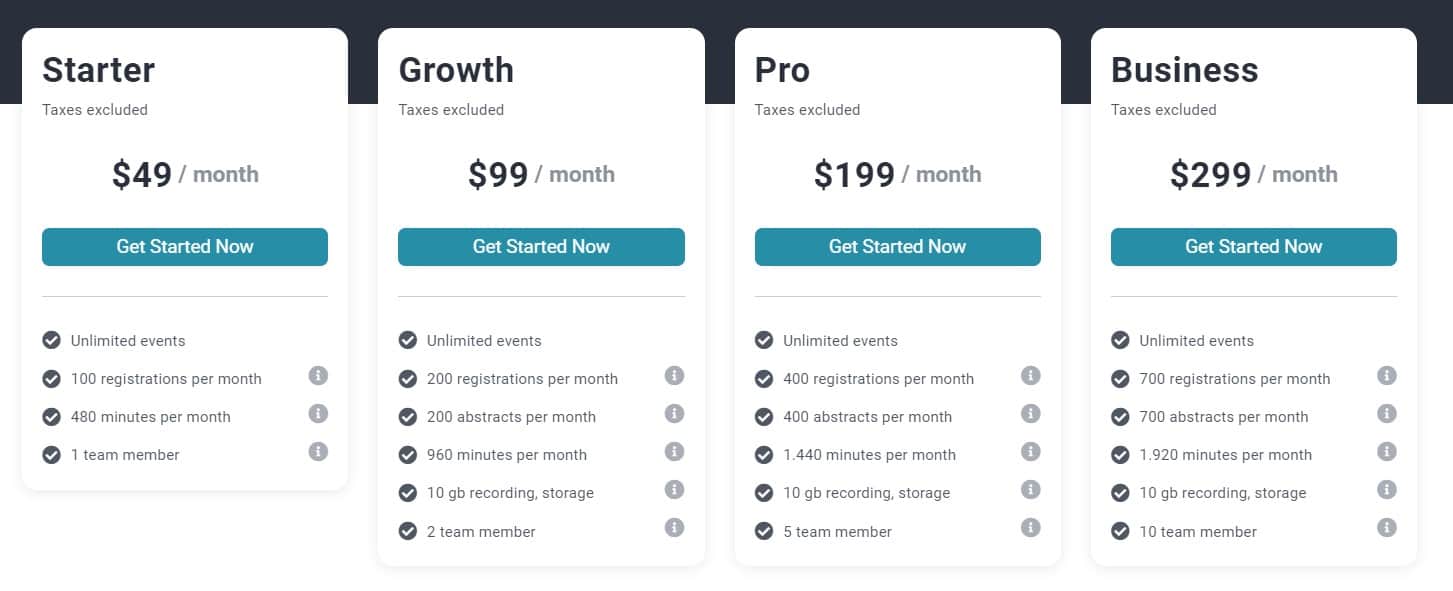Click the info icon for 2 team member
The width and height of the screenshot is (1453, 591).
[675, 529]
